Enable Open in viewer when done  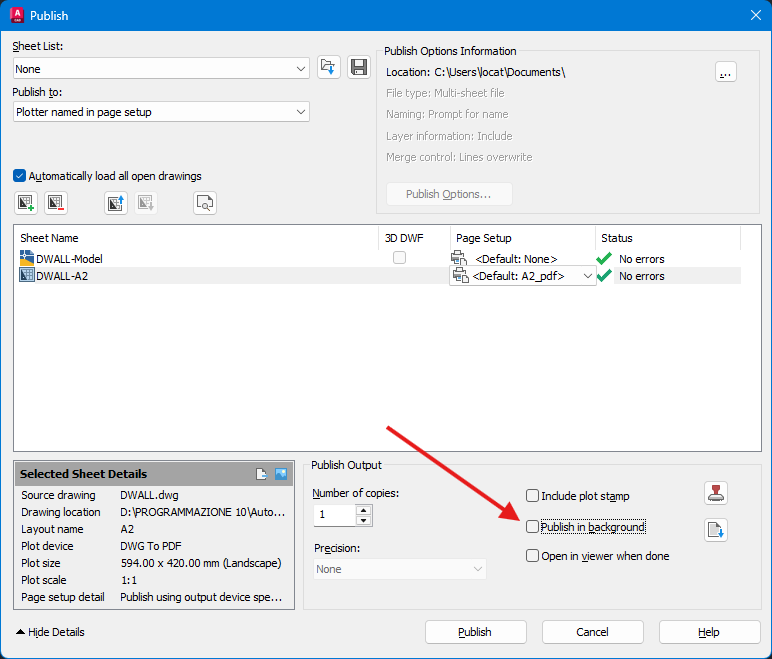tap(532, 556)
